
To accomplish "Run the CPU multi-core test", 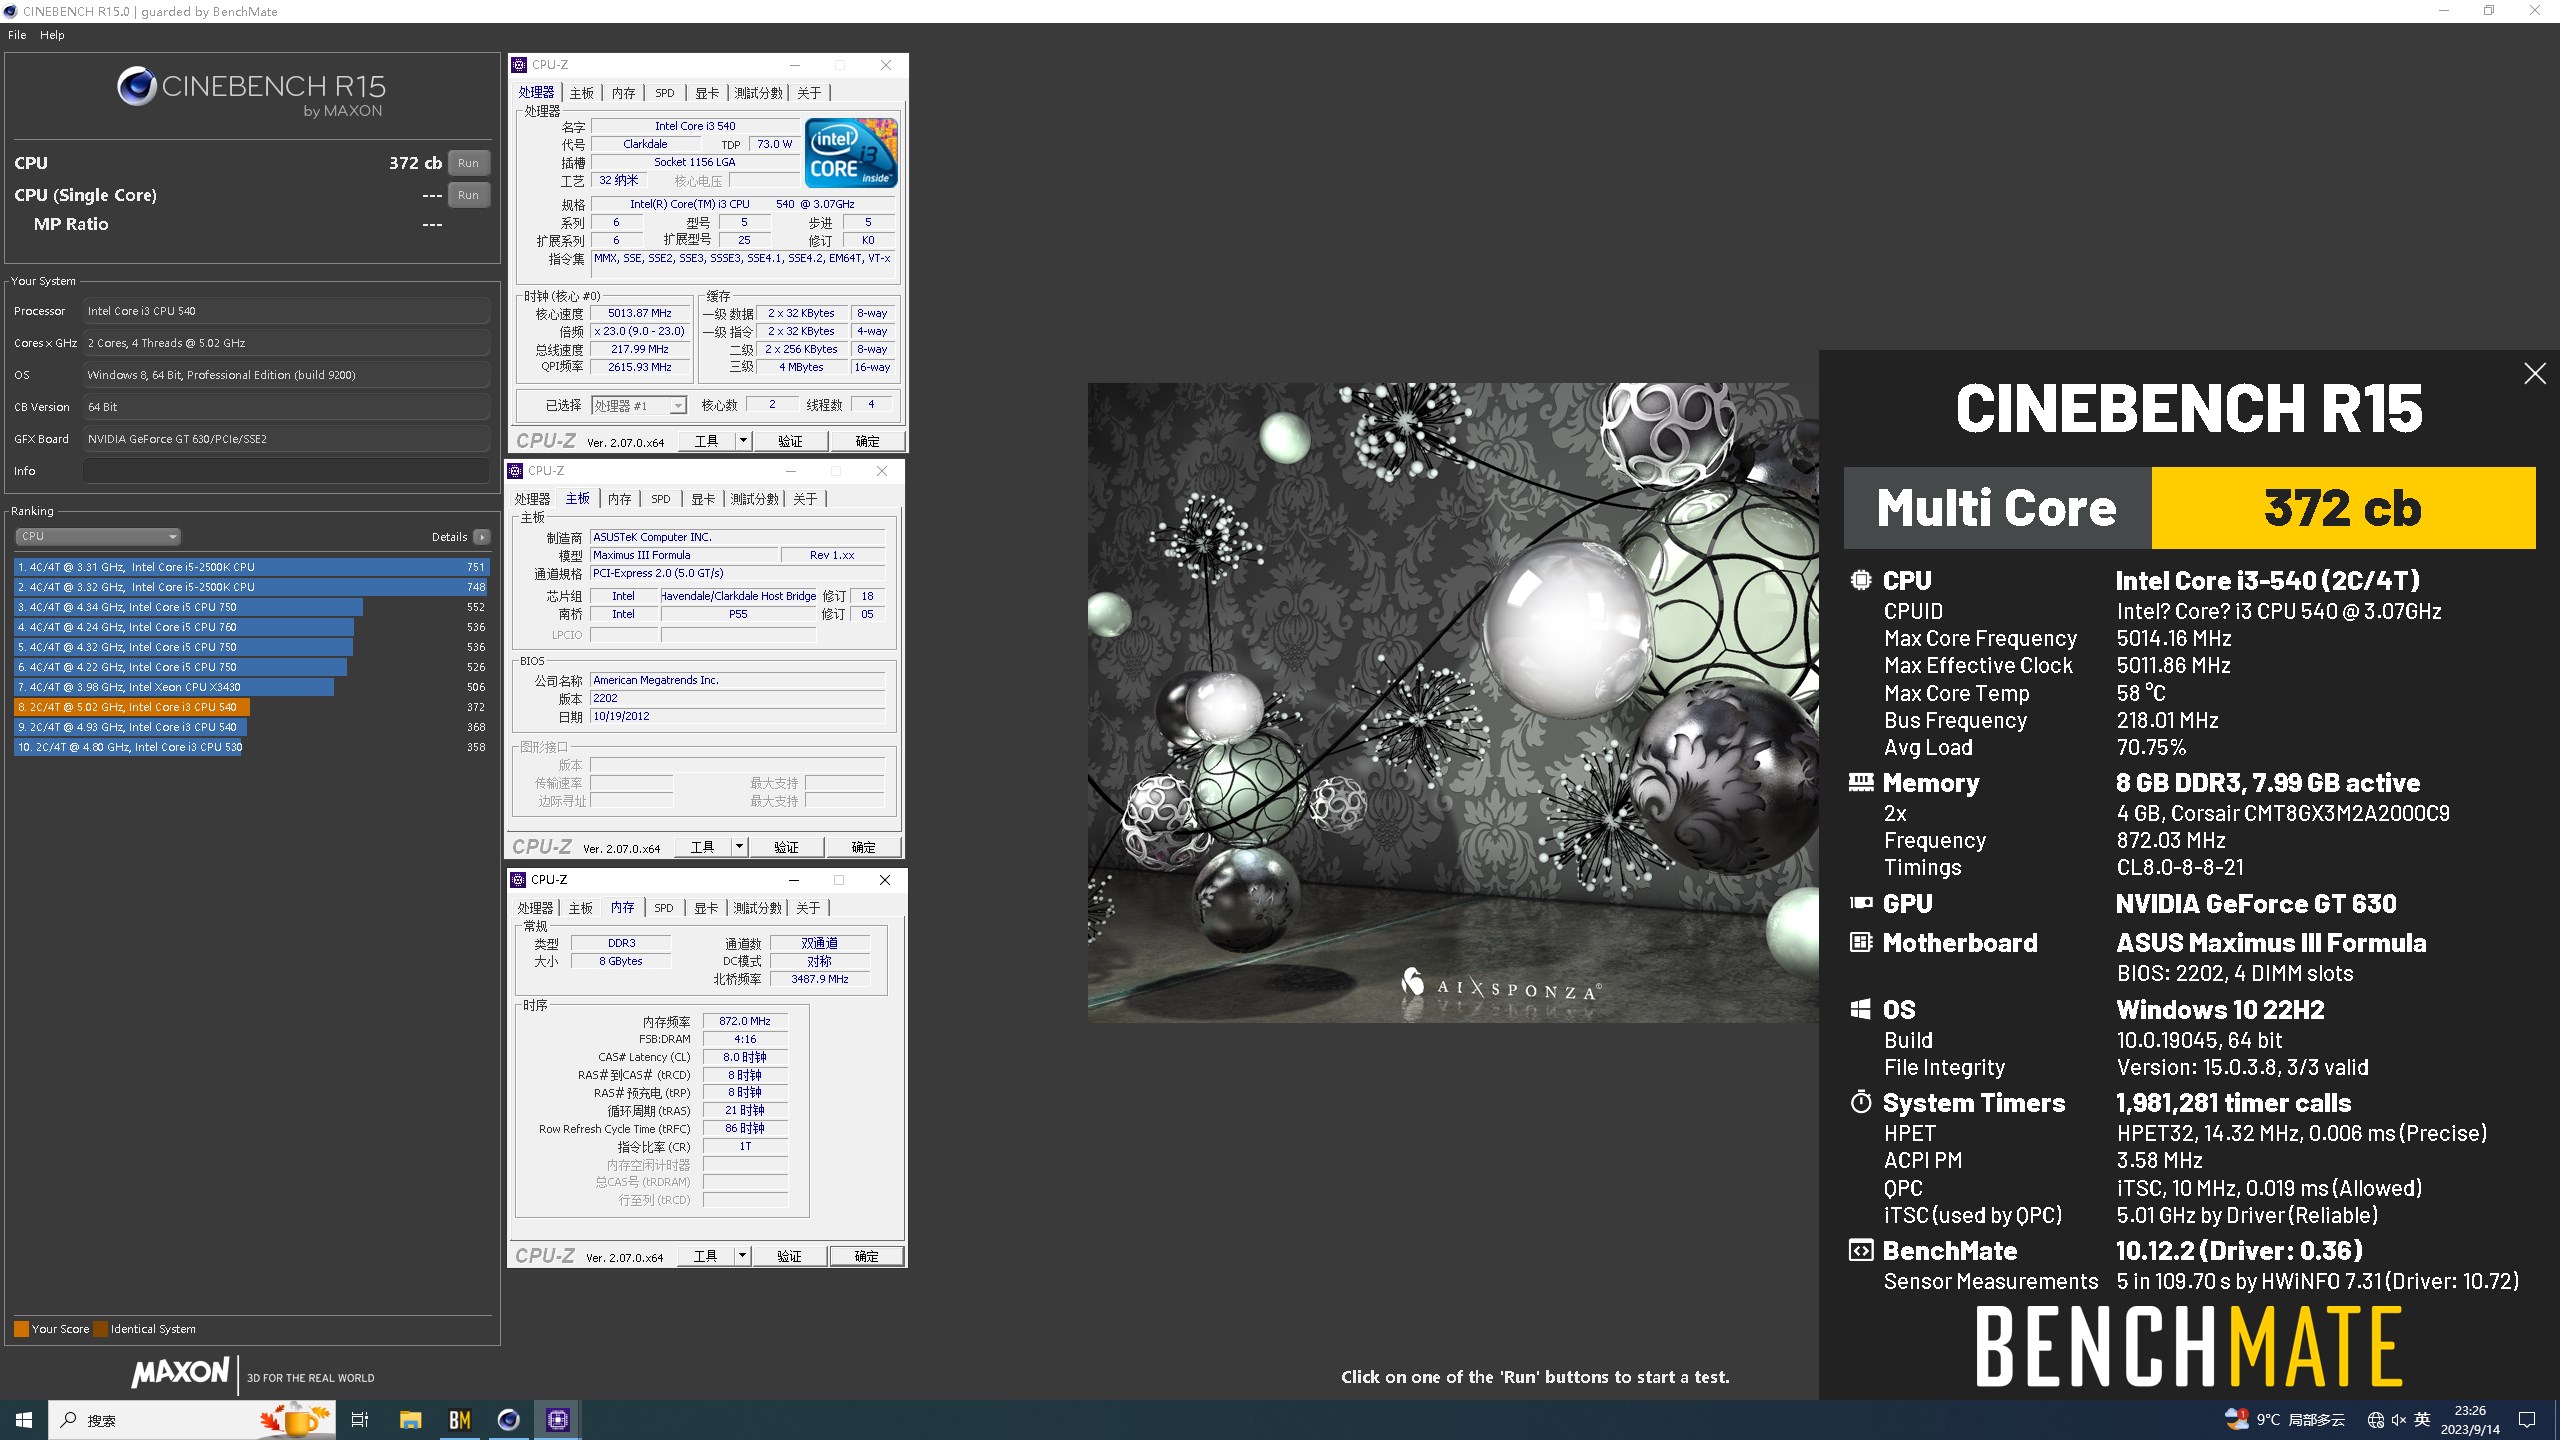I will point(468,163).
